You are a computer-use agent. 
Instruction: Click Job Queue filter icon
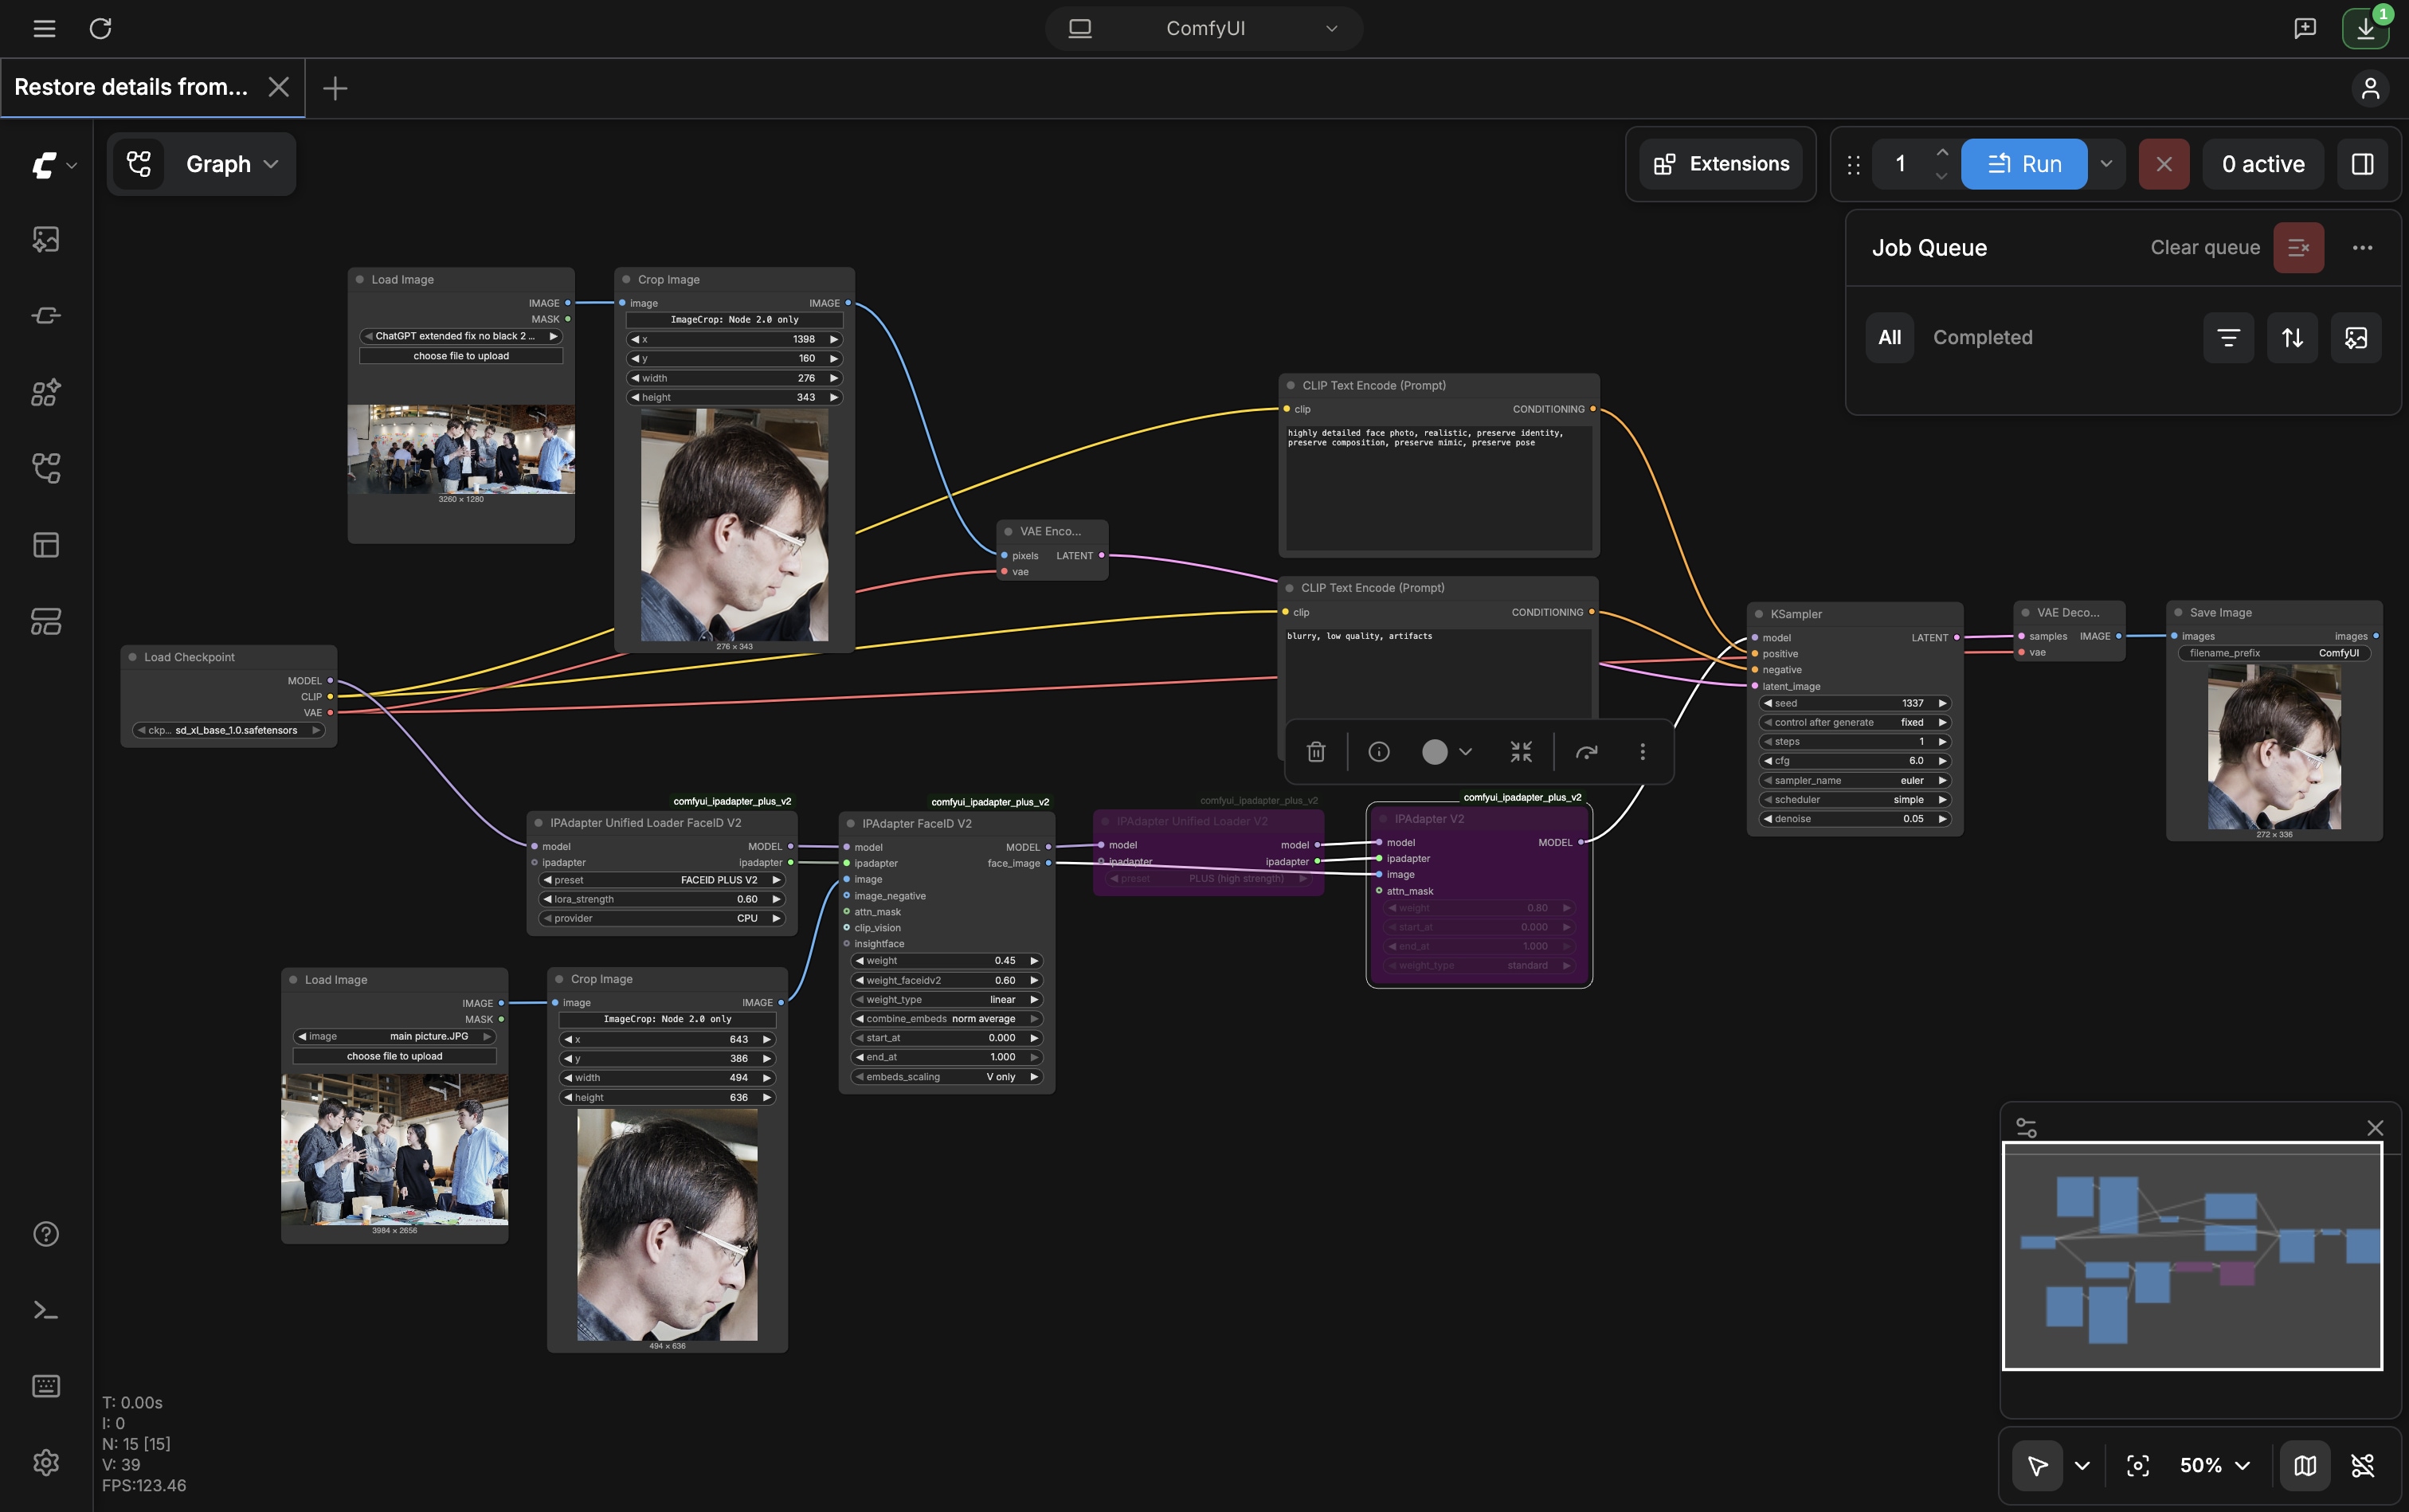coord(2229,338)
